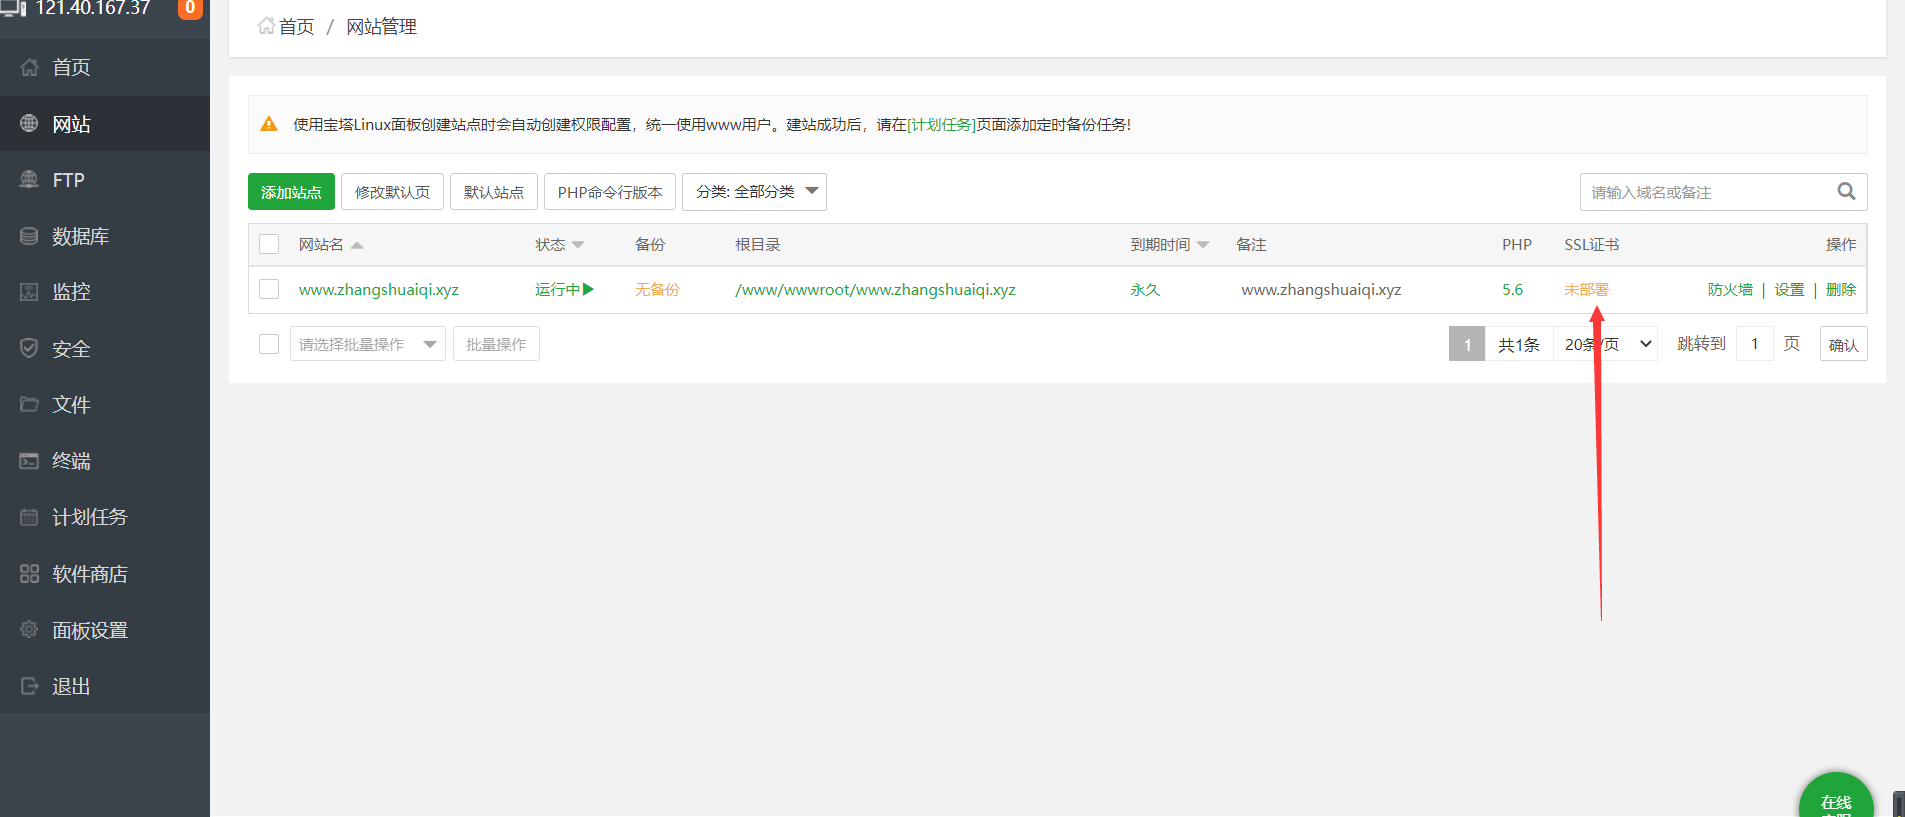Click the remark www.zhangshuaiqi.xyz cell
Image resolution: width=1905 pixels, height=817 pixels.
tap(1321, 289)
